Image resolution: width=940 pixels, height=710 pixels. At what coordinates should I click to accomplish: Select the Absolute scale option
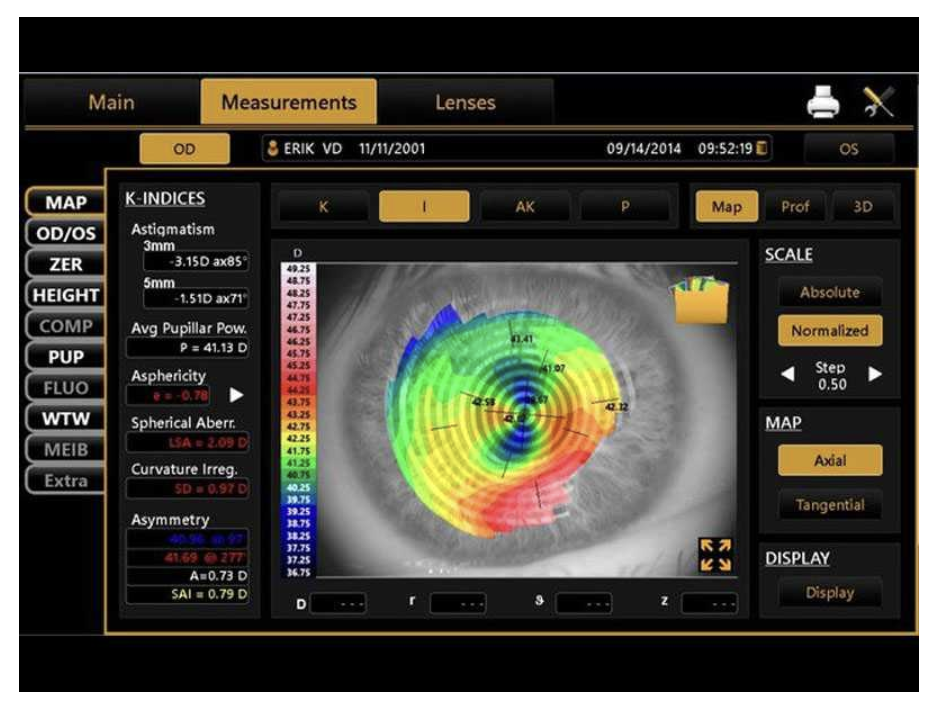click(829, 292)
